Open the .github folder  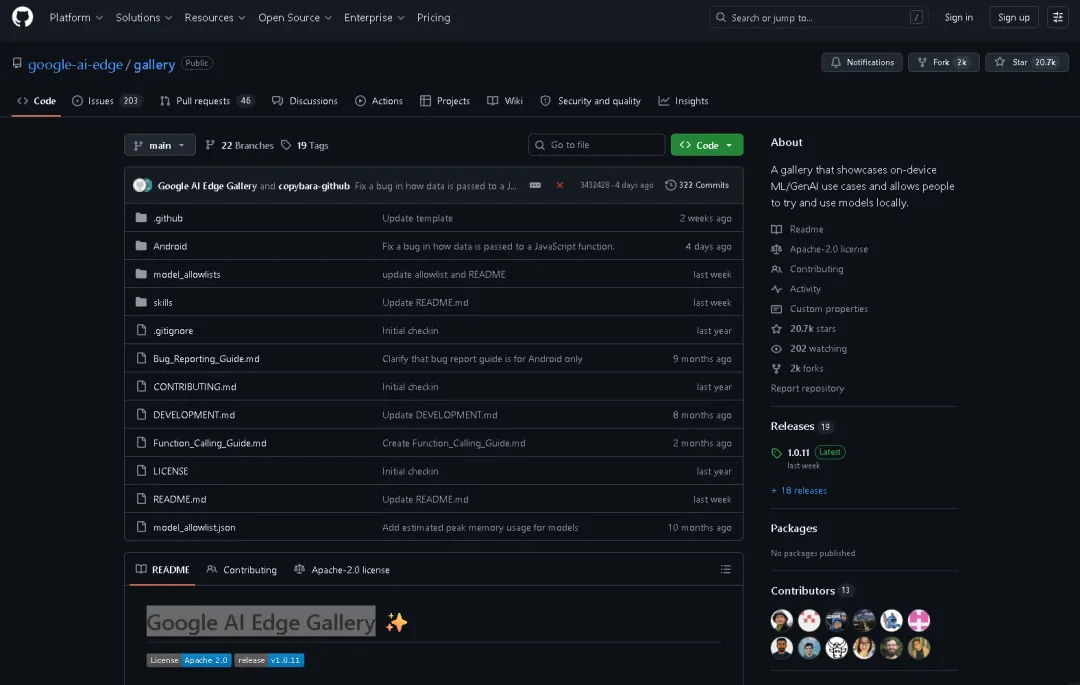point(168,218)
